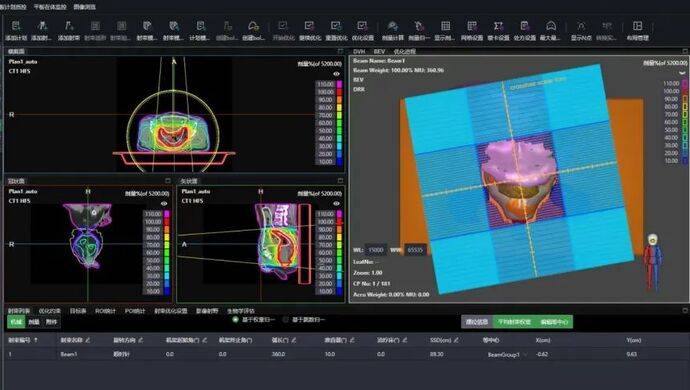Expand the collapse chevron under BEV dose label
690x390 pixels.
pos(683,73)
